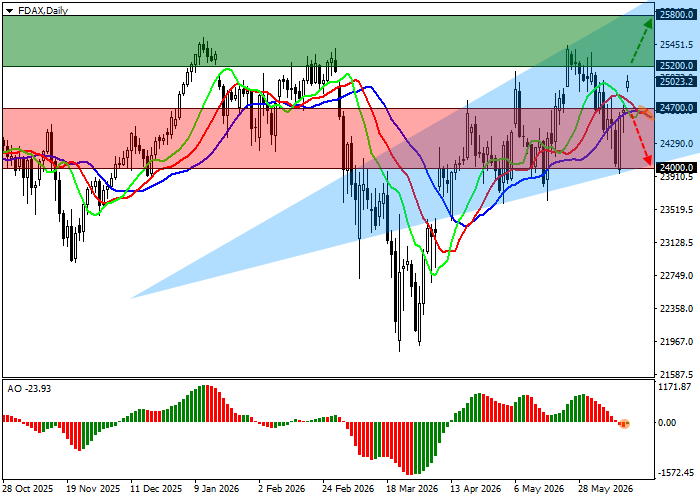Click the 28 Oct 2025 date label
Viewport: 700px width, 500px height.
28,489
